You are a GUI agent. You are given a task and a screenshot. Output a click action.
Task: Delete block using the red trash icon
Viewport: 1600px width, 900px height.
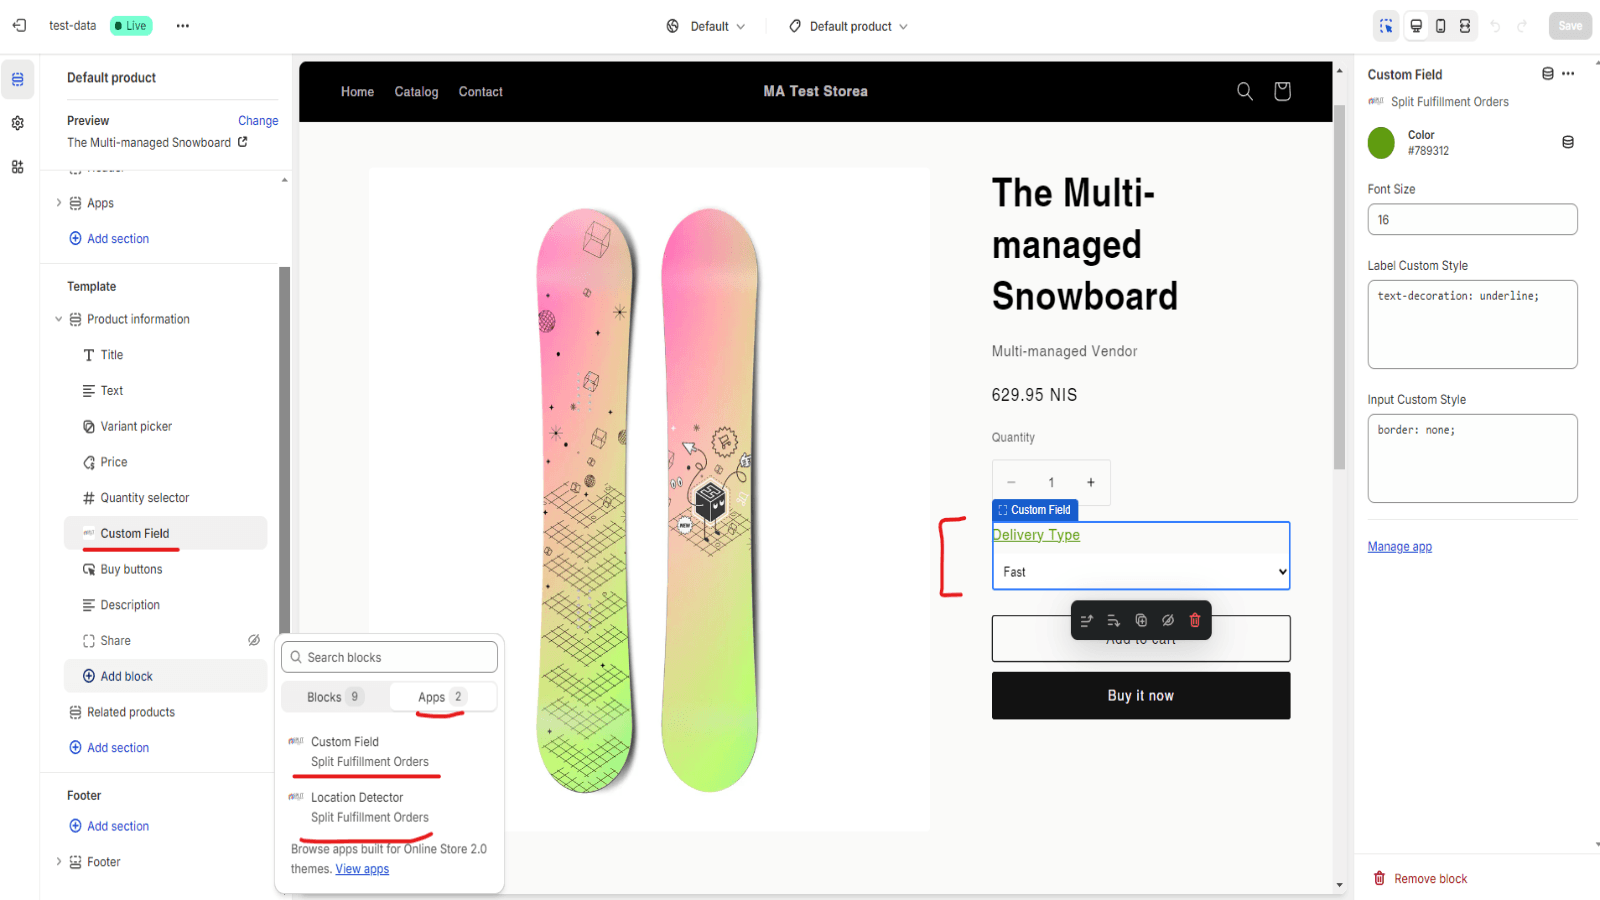tap(1194, 621)
